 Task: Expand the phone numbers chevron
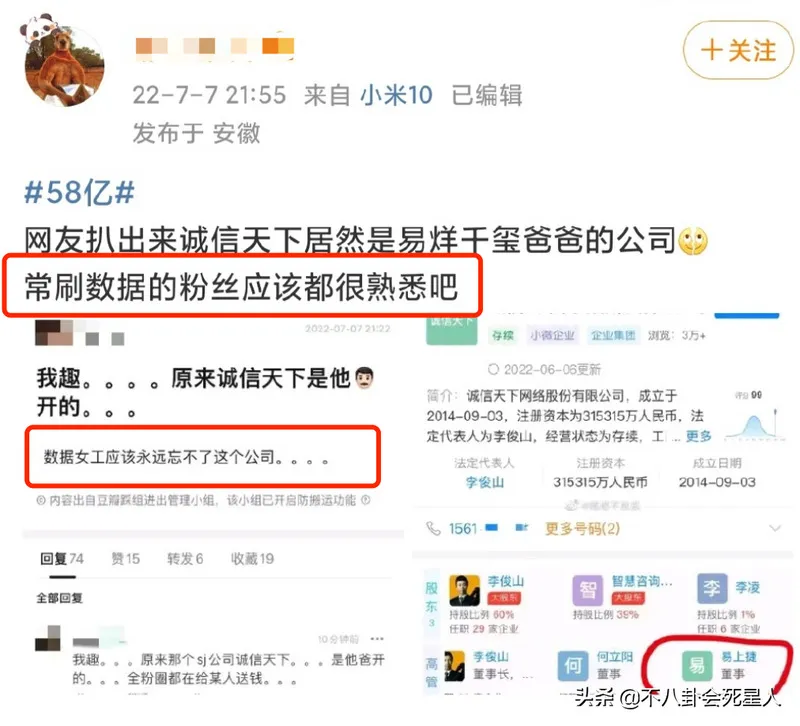coord(775,528)
